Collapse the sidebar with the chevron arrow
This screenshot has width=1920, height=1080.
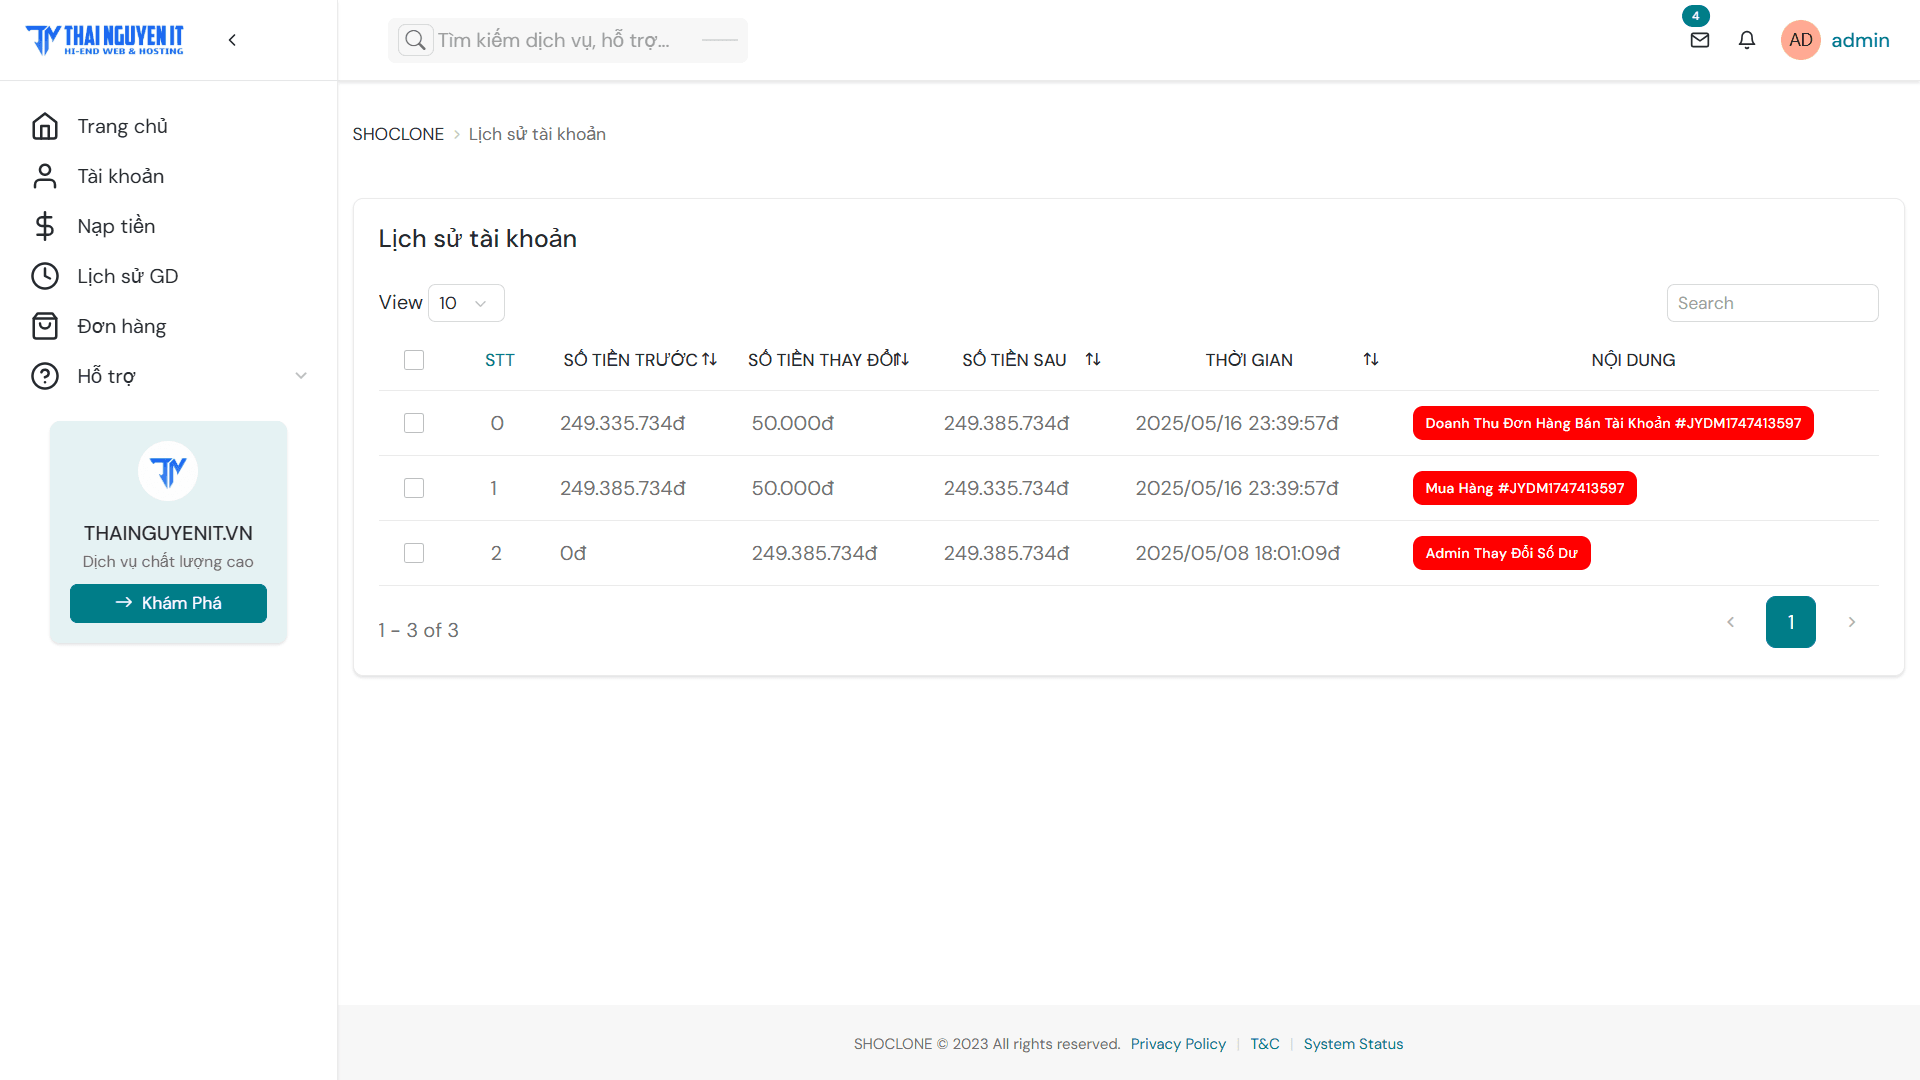click(x=232, y=40)
